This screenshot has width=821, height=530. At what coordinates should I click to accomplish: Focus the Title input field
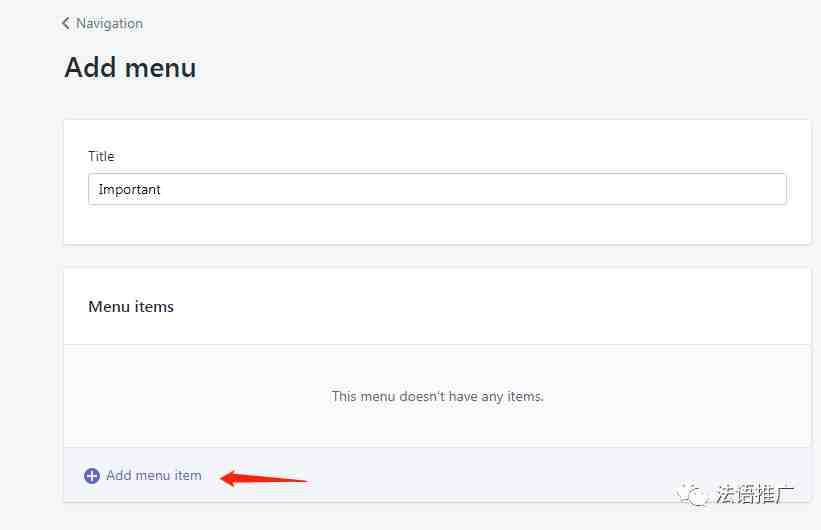pos(437,189)
